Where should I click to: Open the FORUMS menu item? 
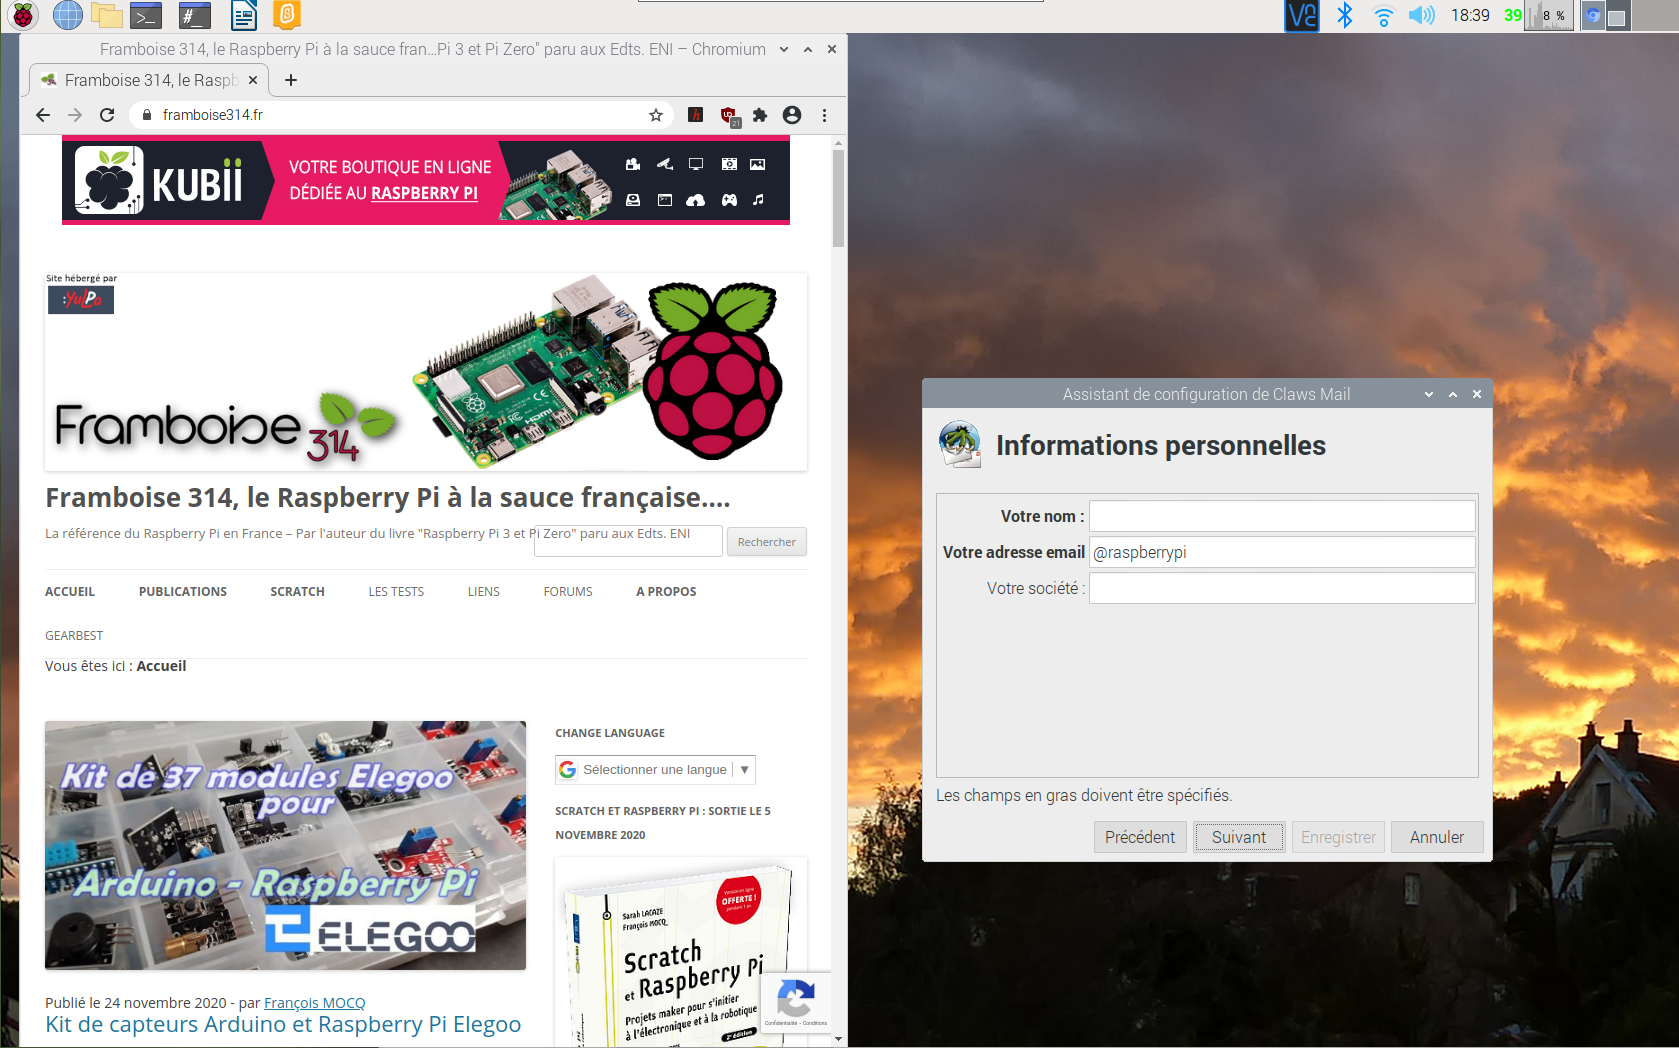568,591
